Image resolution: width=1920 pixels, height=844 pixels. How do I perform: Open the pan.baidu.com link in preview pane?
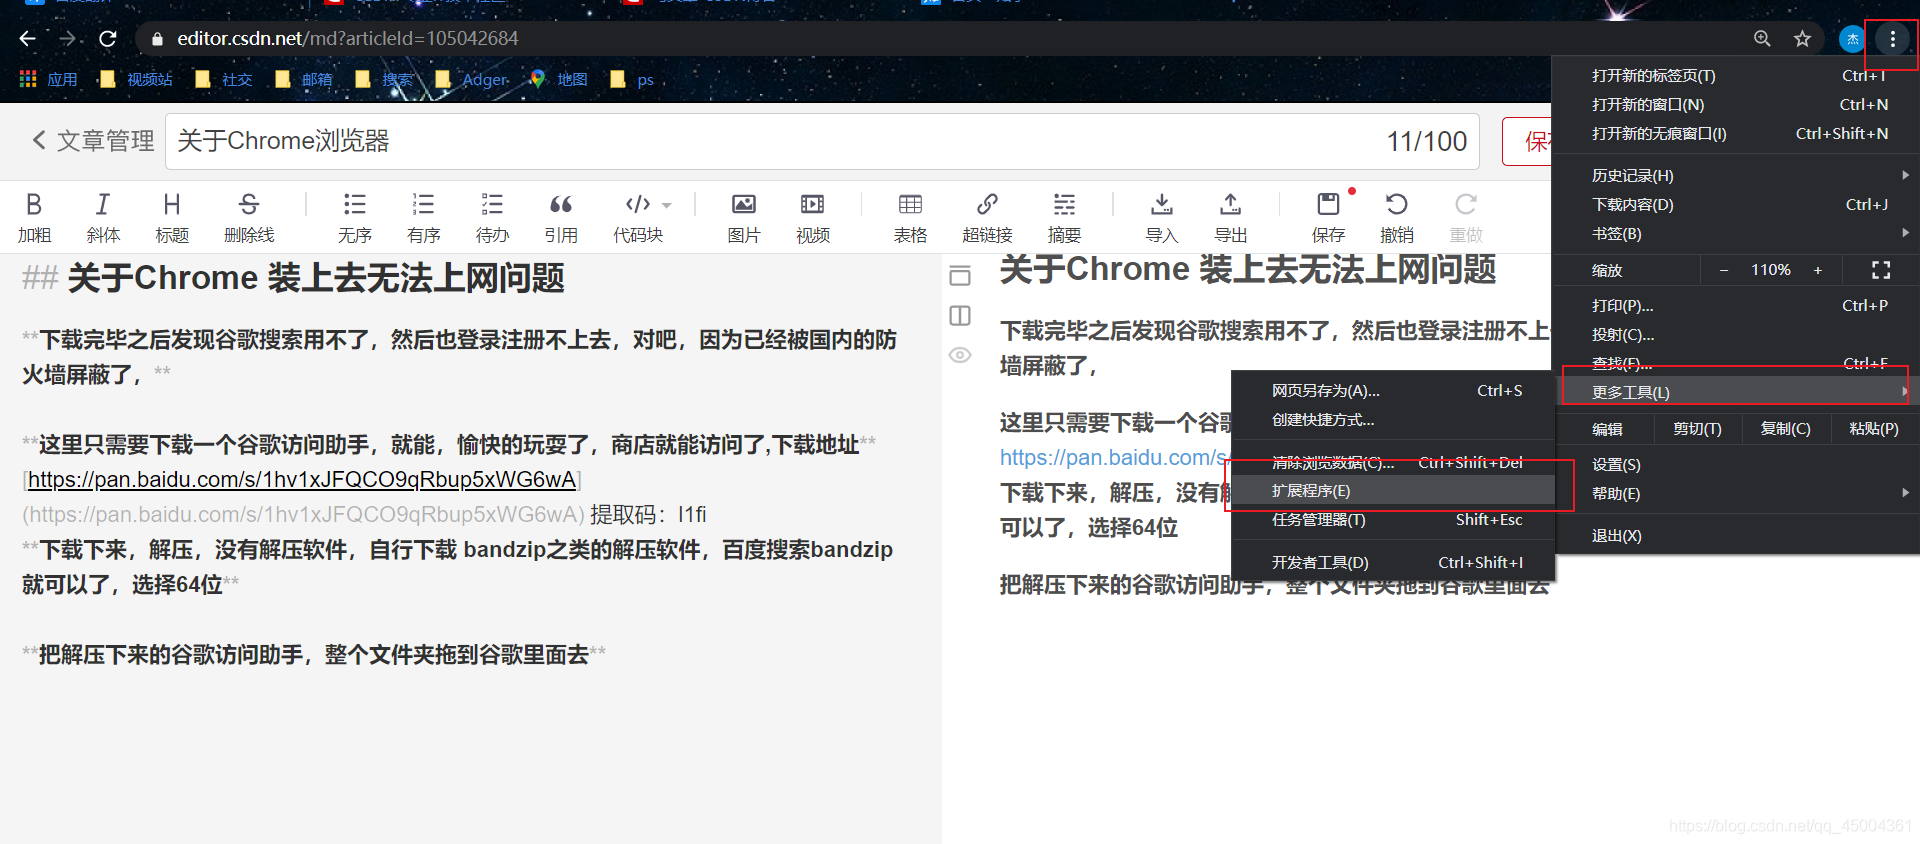tap(1114, 457)
